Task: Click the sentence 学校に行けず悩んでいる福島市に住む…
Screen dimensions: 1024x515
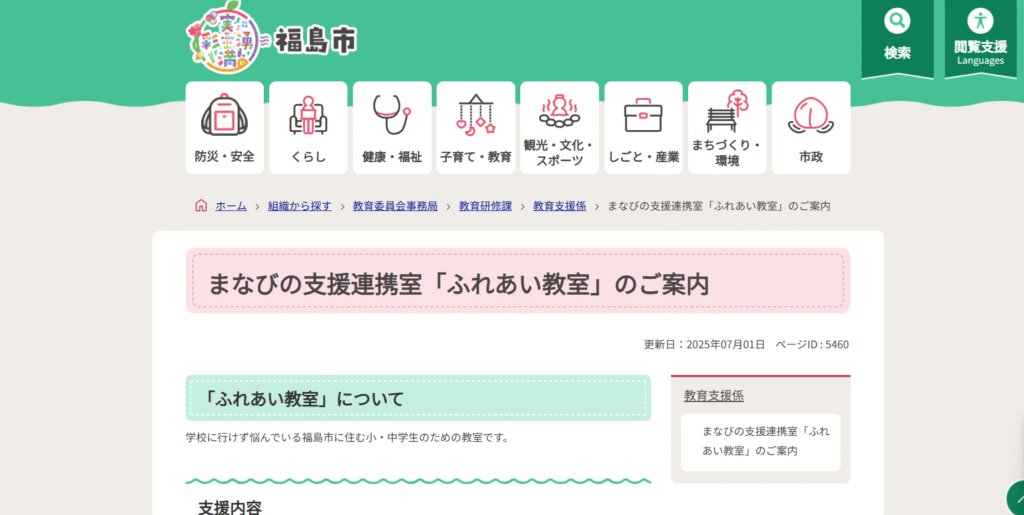Action: [347, 437]
